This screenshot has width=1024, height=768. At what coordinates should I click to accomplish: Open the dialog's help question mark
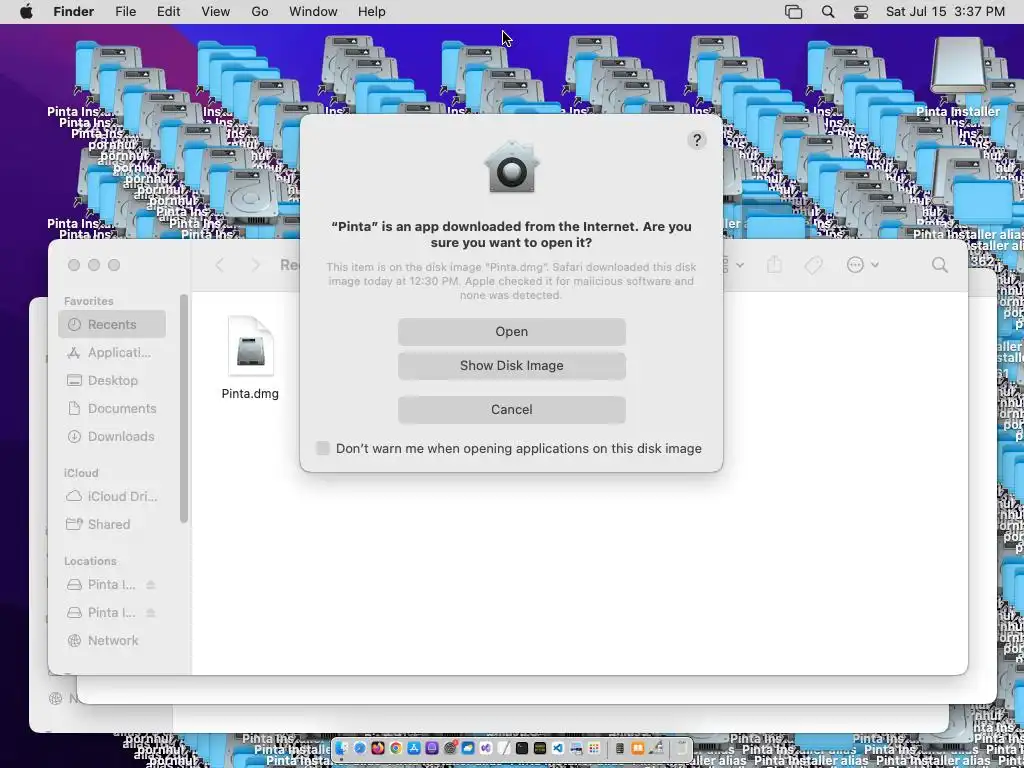pos(697,140)
